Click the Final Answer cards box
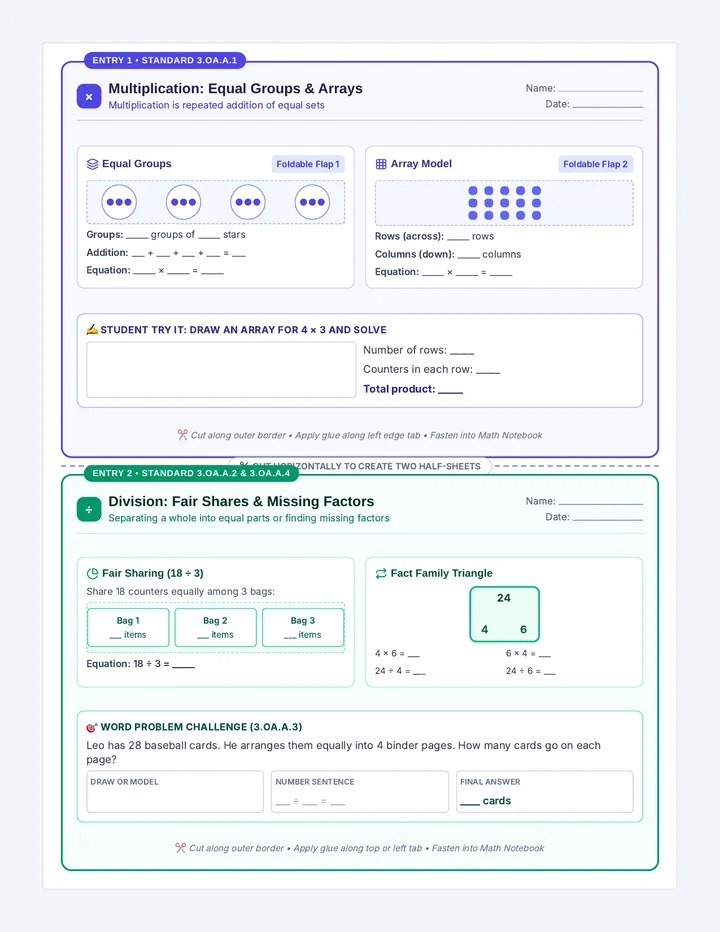720x932 pixels. [x=545, y=792]
